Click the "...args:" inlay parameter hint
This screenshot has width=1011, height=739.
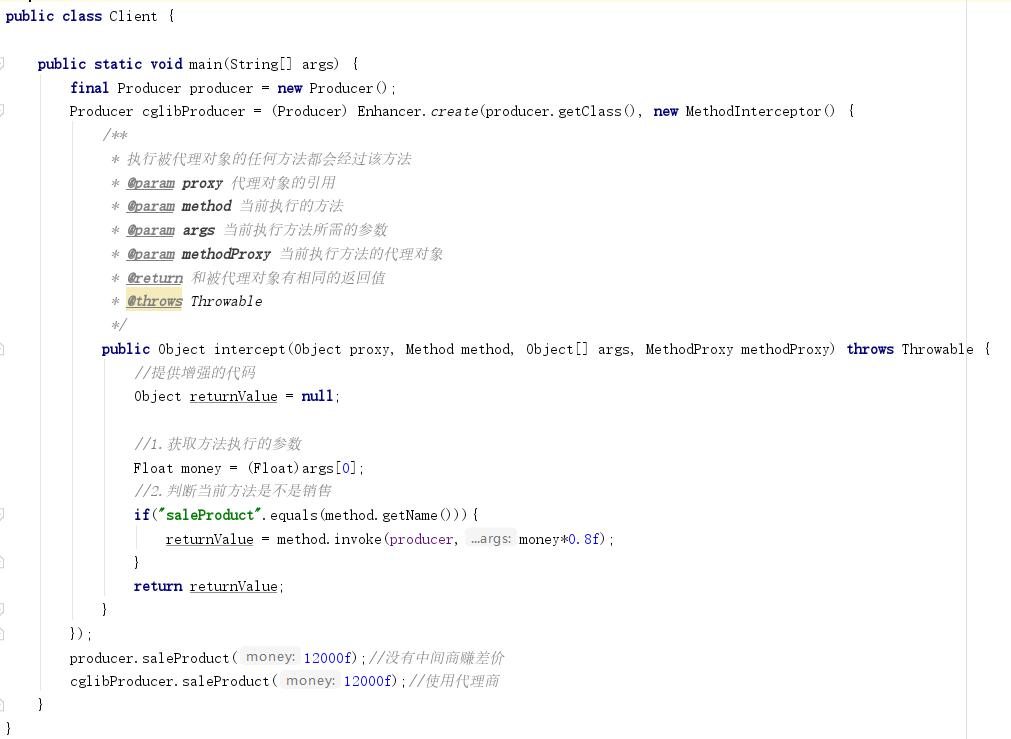coord(490,538)
